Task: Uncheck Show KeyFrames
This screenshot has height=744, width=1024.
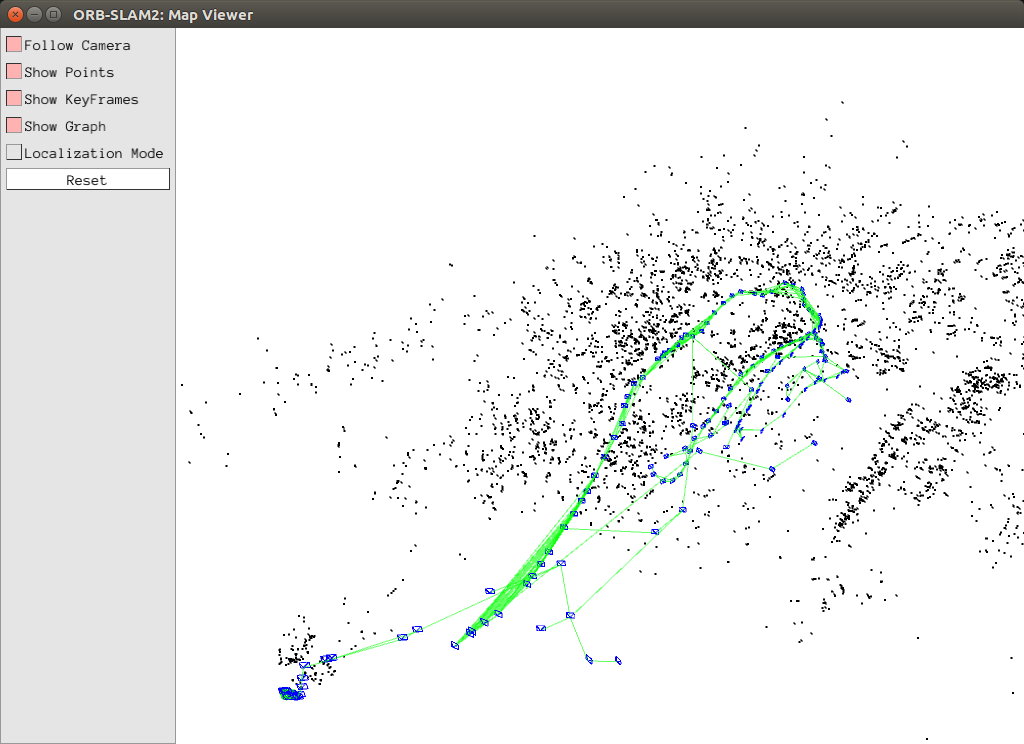Action: [x=14, y=99]
